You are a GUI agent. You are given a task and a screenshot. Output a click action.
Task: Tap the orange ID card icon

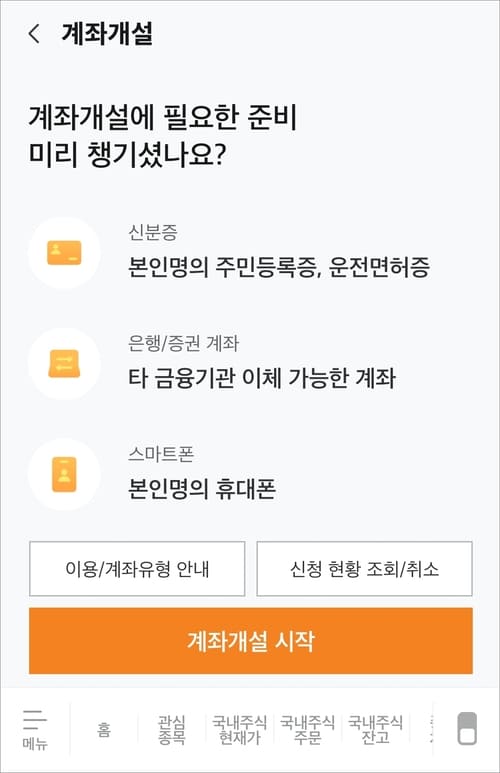64,253
